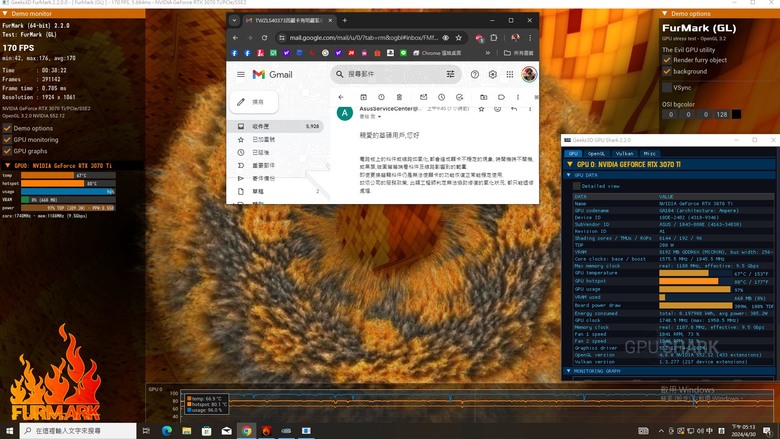Screen dimensions: 780x439
Task: Open all bookmarks folder in Chrome
Action: point(518,53)
